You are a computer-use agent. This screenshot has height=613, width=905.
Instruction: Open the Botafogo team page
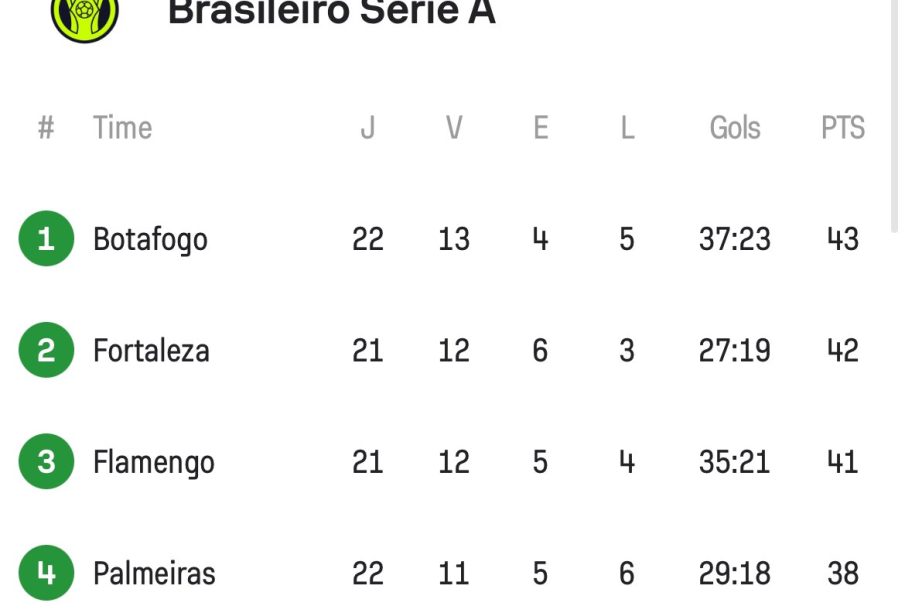tap(150, 240)
